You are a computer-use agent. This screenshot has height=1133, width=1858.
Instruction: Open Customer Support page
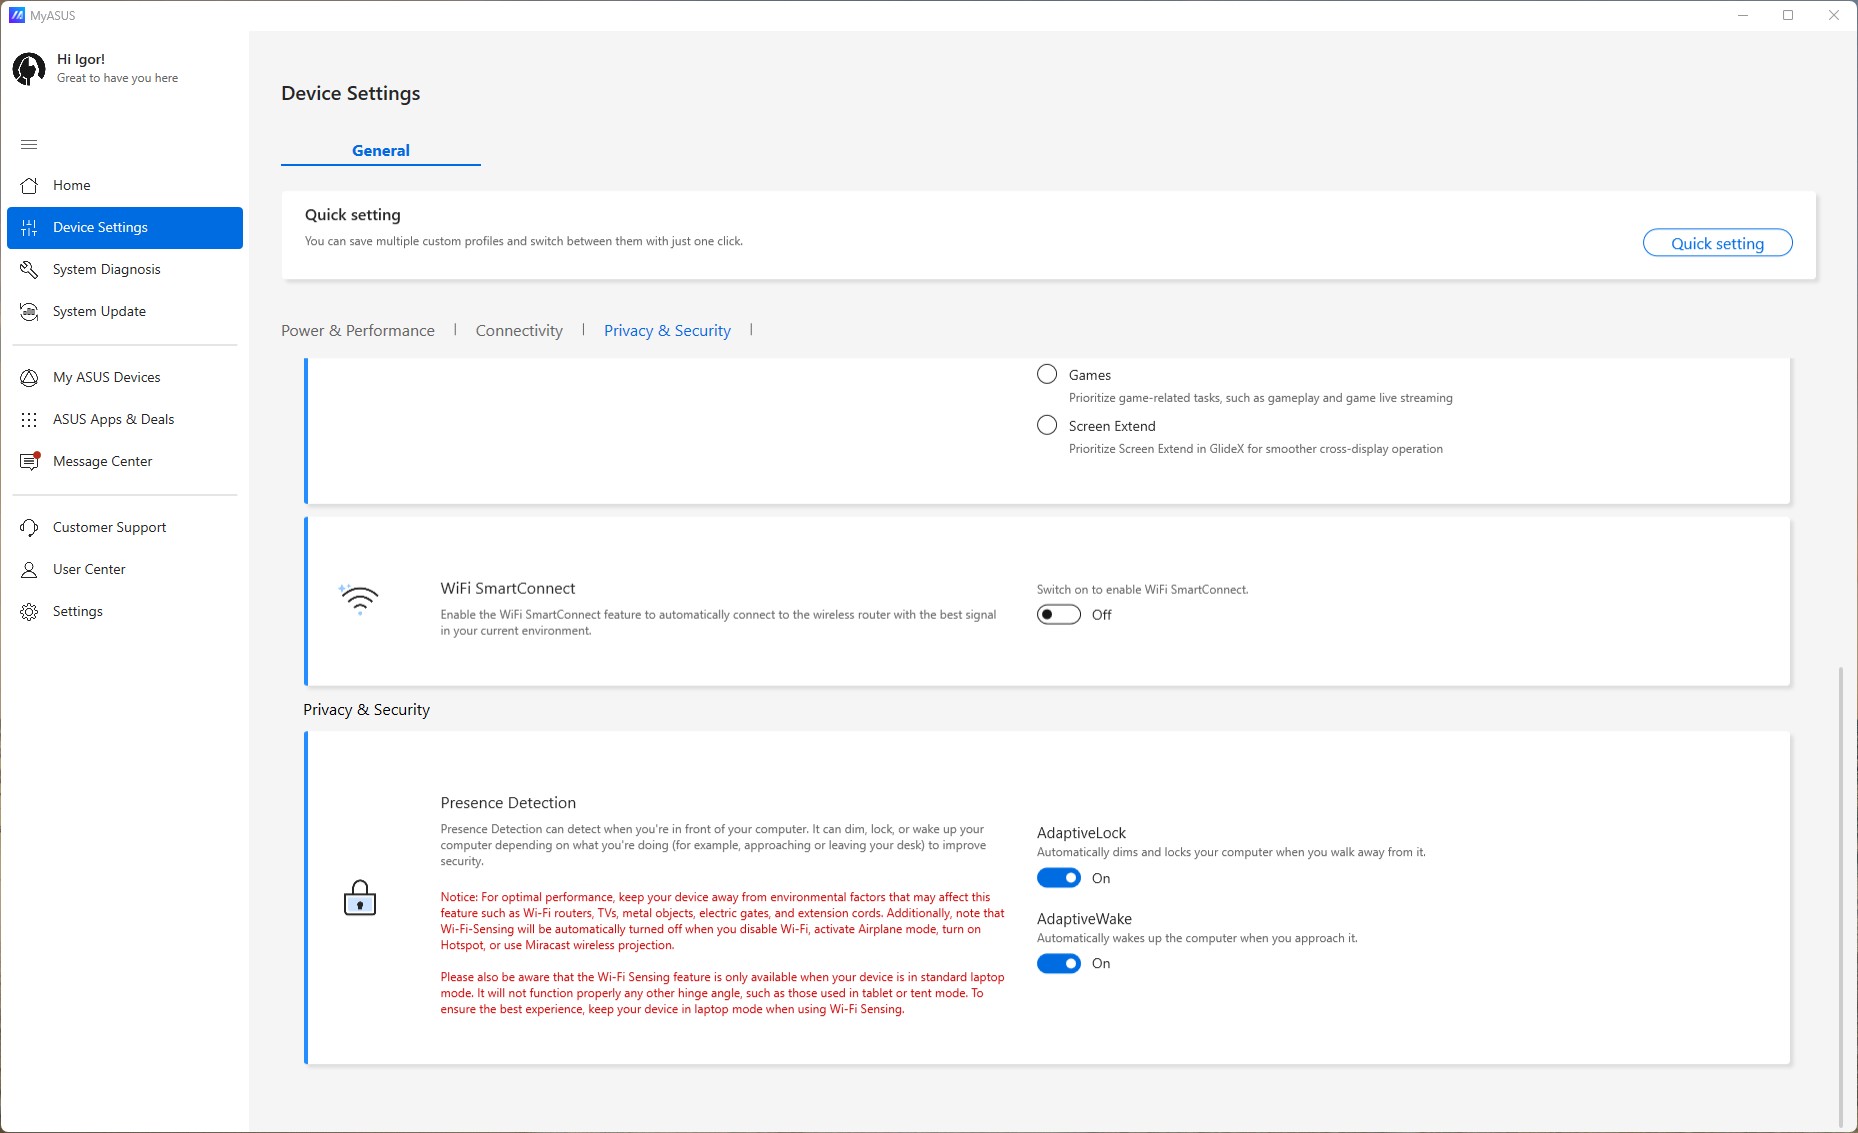[x=125, y=528]
